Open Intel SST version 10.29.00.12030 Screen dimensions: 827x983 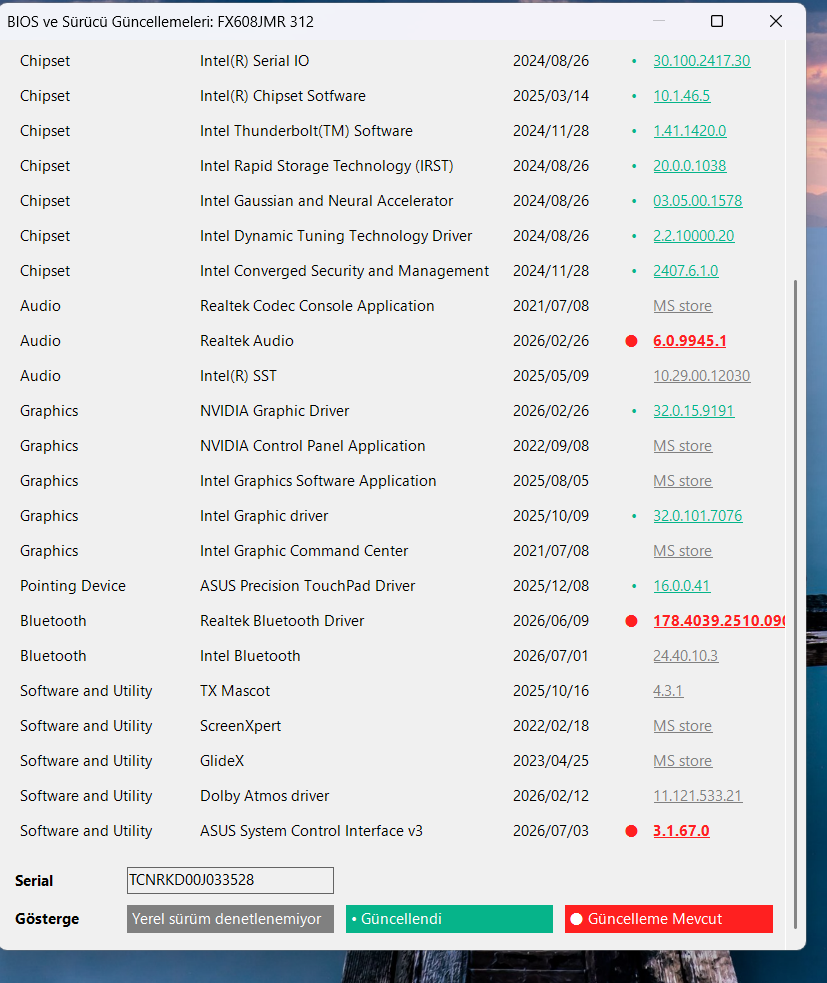coord(702,376)
